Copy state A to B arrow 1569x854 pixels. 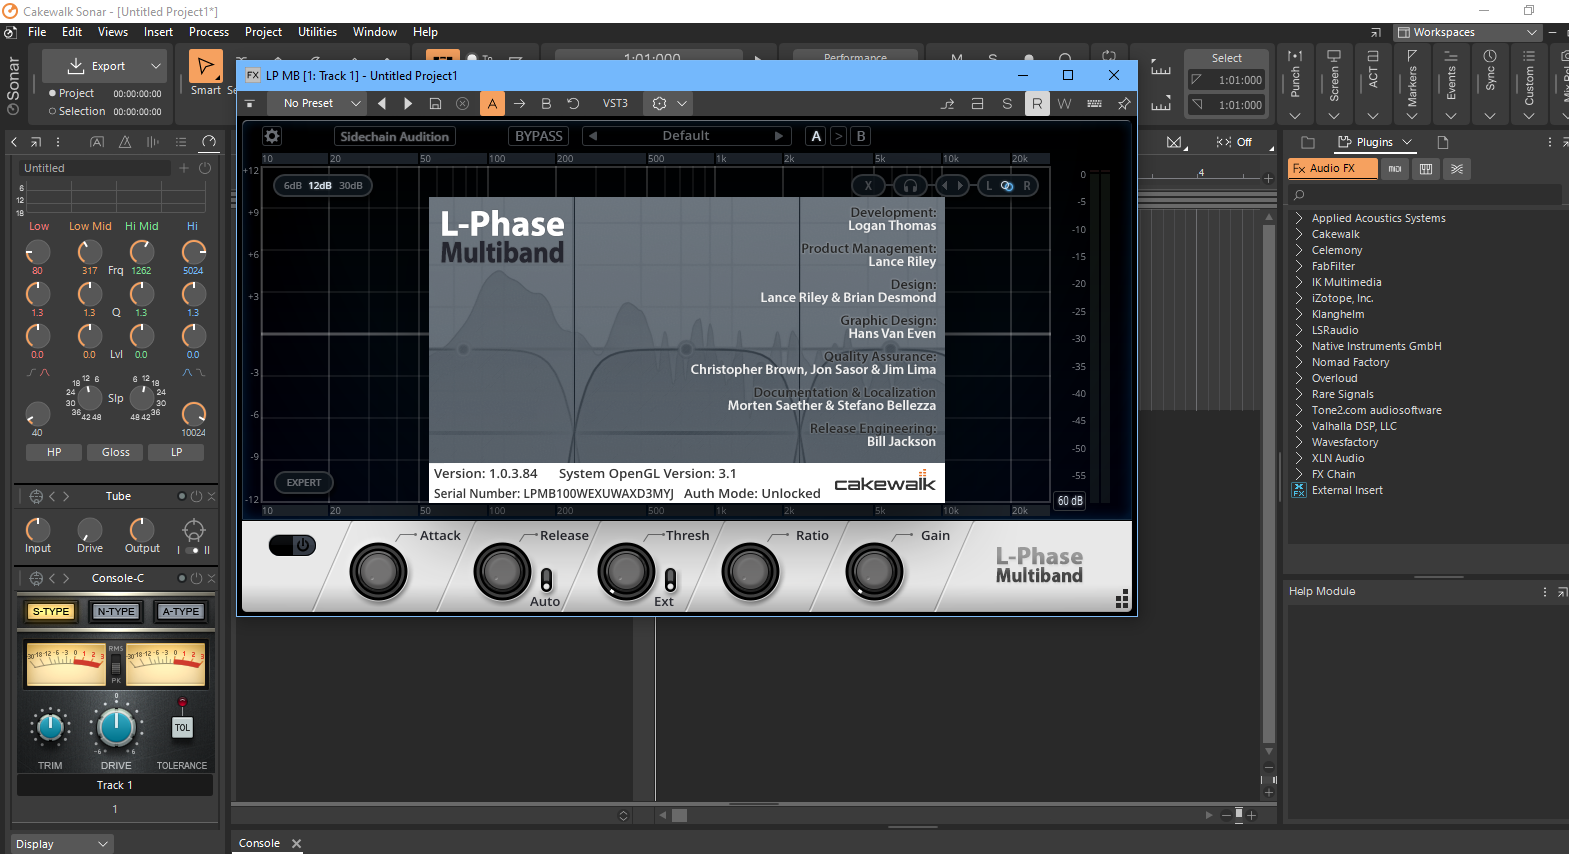tap(519, 103)
